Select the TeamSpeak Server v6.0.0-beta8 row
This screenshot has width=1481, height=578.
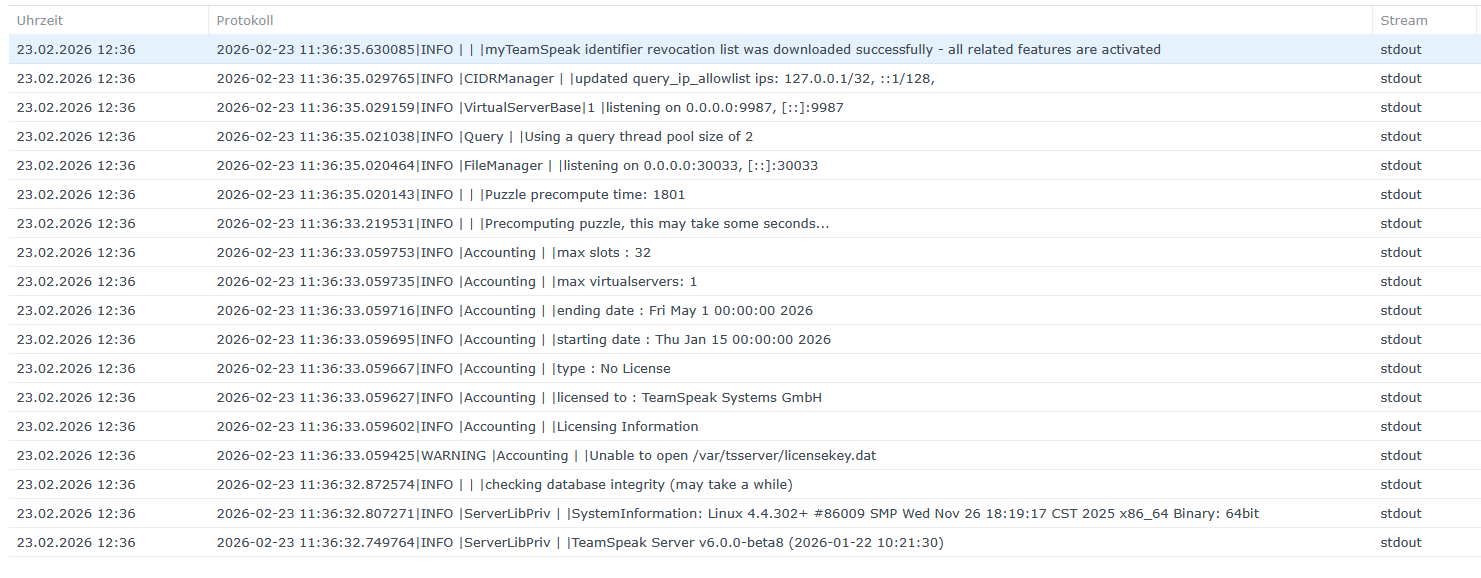579,542
